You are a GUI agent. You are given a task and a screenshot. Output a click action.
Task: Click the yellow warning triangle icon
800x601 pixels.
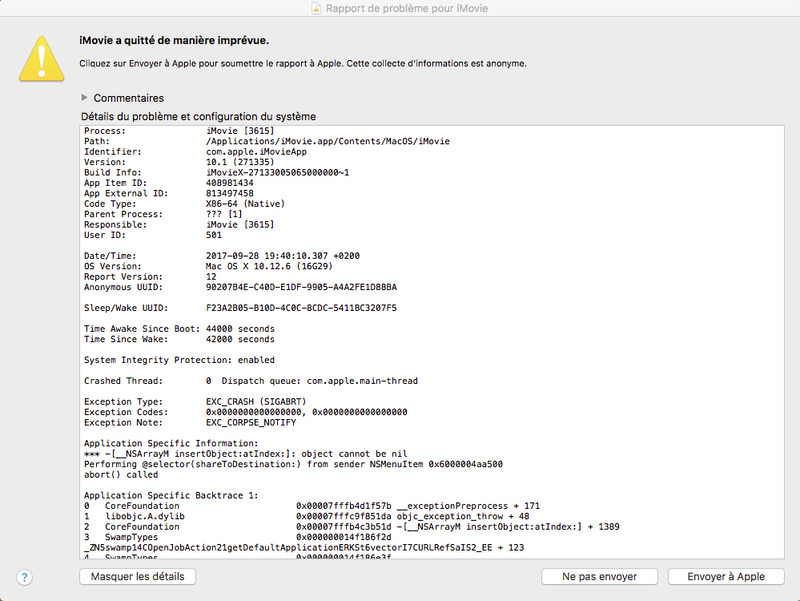[41, 59]
